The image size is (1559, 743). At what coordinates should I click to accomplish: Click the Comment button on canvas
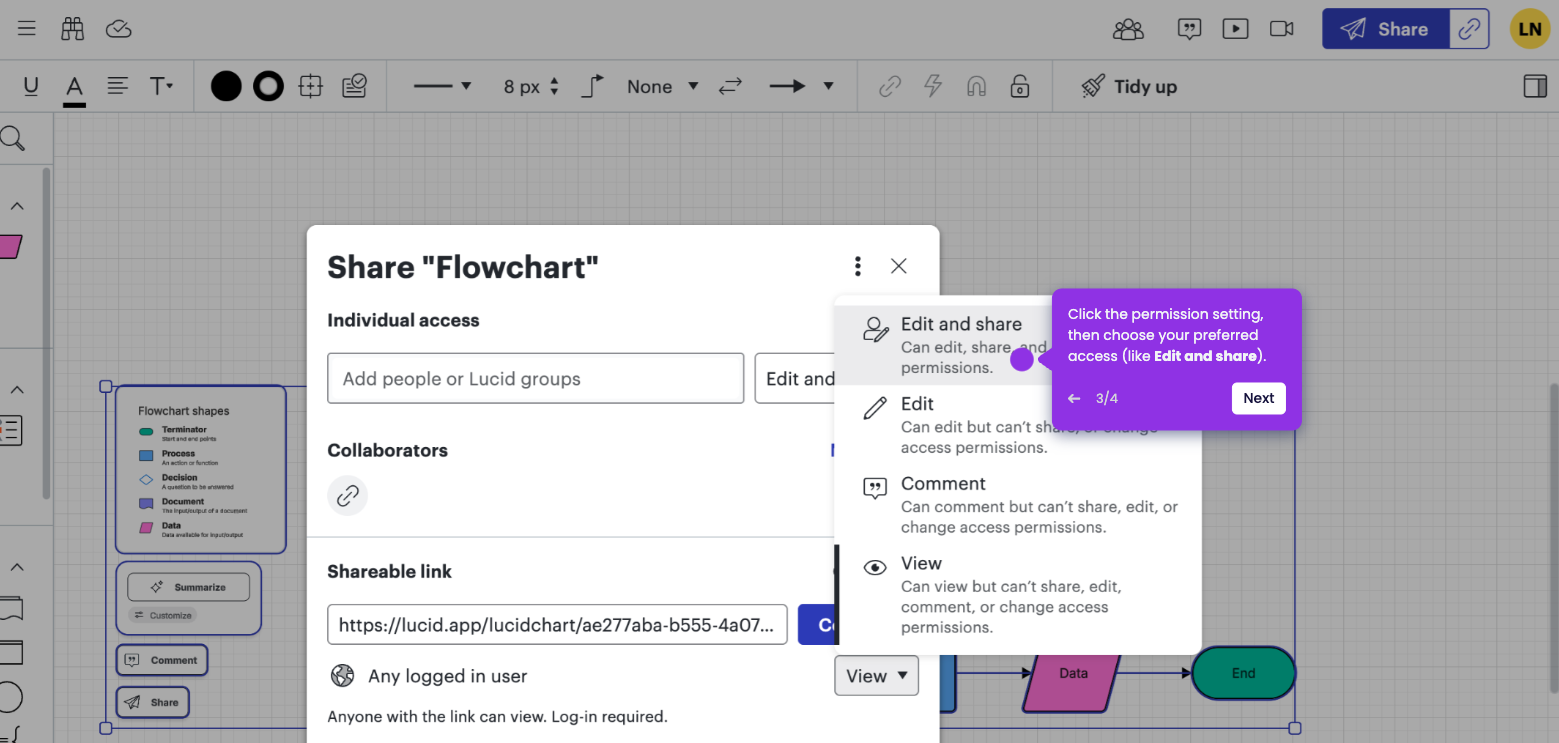162,660
